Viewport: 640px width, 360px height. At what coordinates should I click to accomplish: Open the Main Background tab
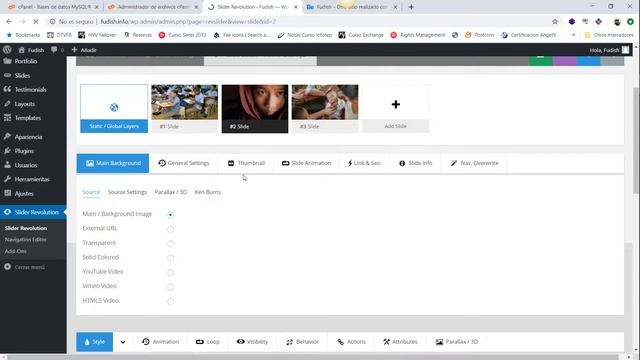pyautogui.click(x=113, y=163)
